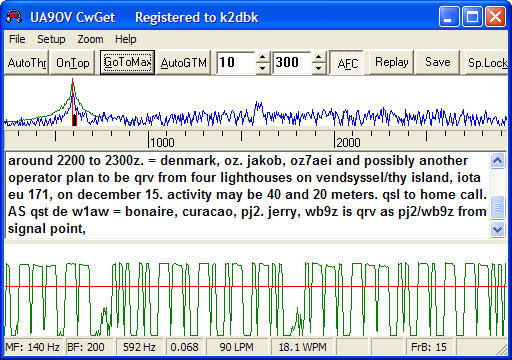Open the File menu
Viewport: 512px width, 360px height.
[17, 39]
